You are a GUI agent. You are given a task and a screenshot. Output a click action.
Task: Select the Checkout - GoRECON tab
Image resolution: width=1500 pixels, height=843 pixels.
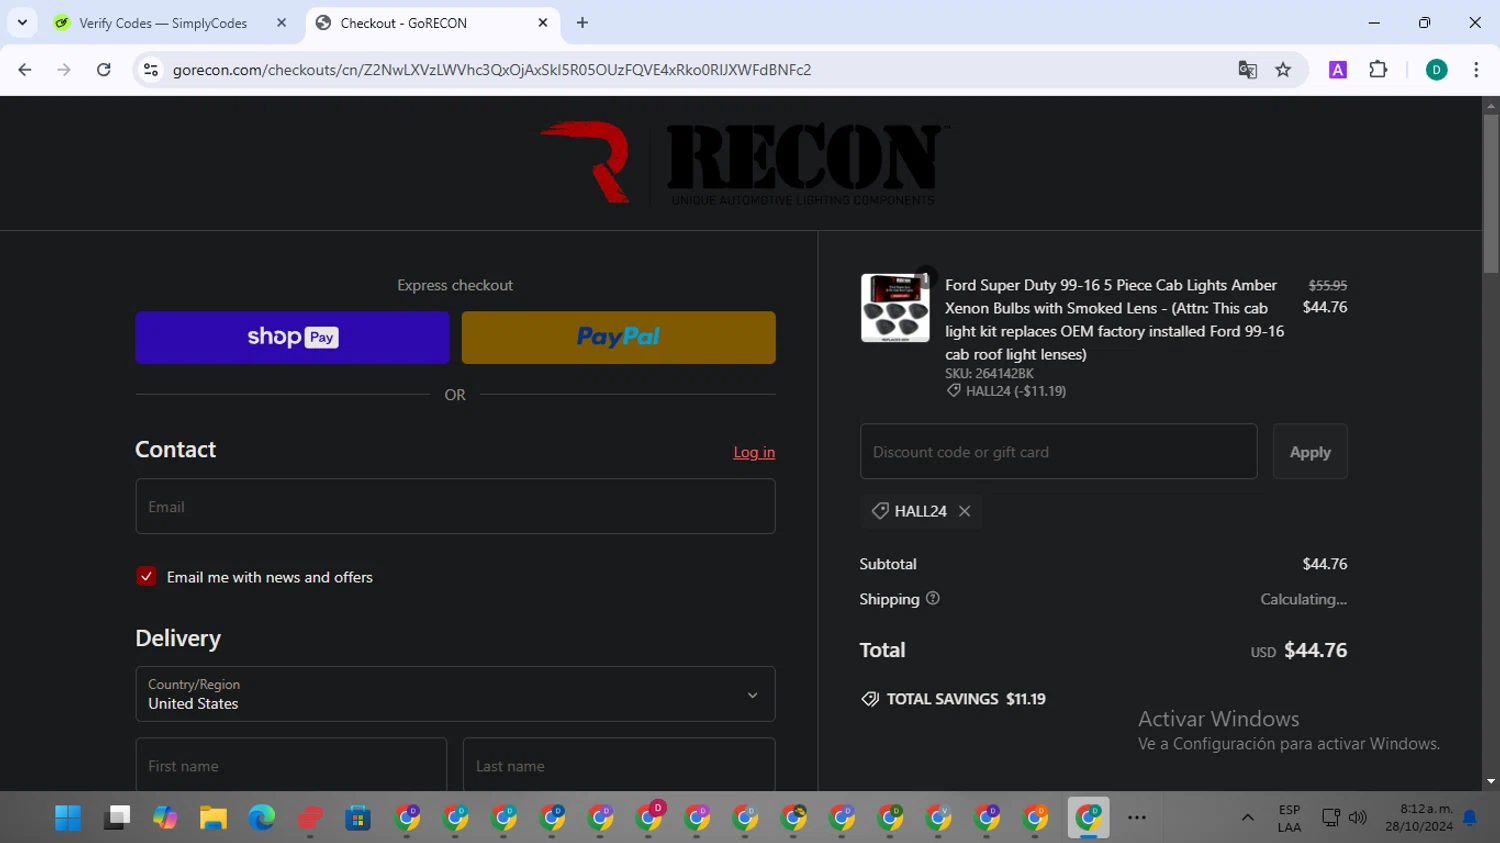pyautogui.click(x=404, y=23)
